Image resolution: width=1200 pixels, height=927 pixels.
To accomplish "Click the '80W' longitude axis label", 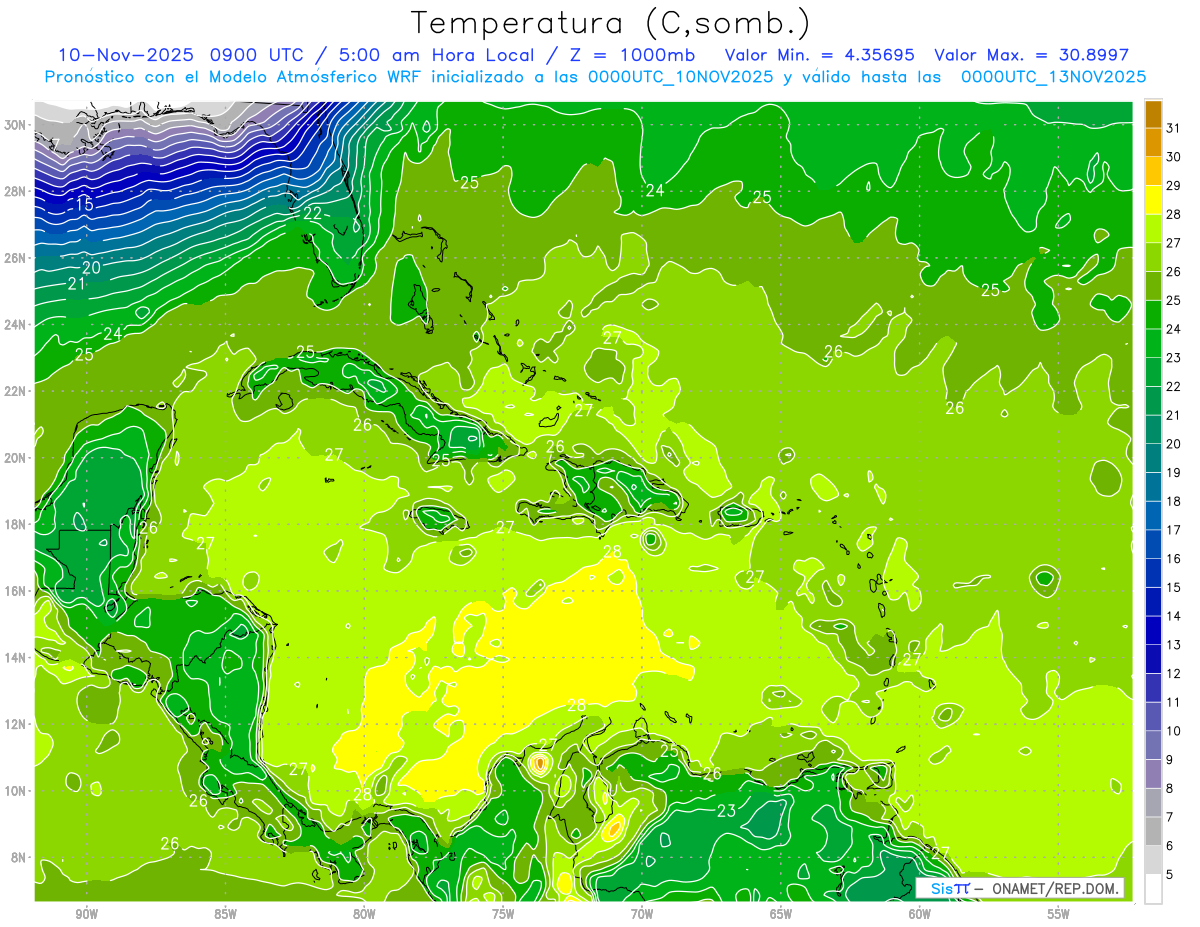I will tap(364, 914).
